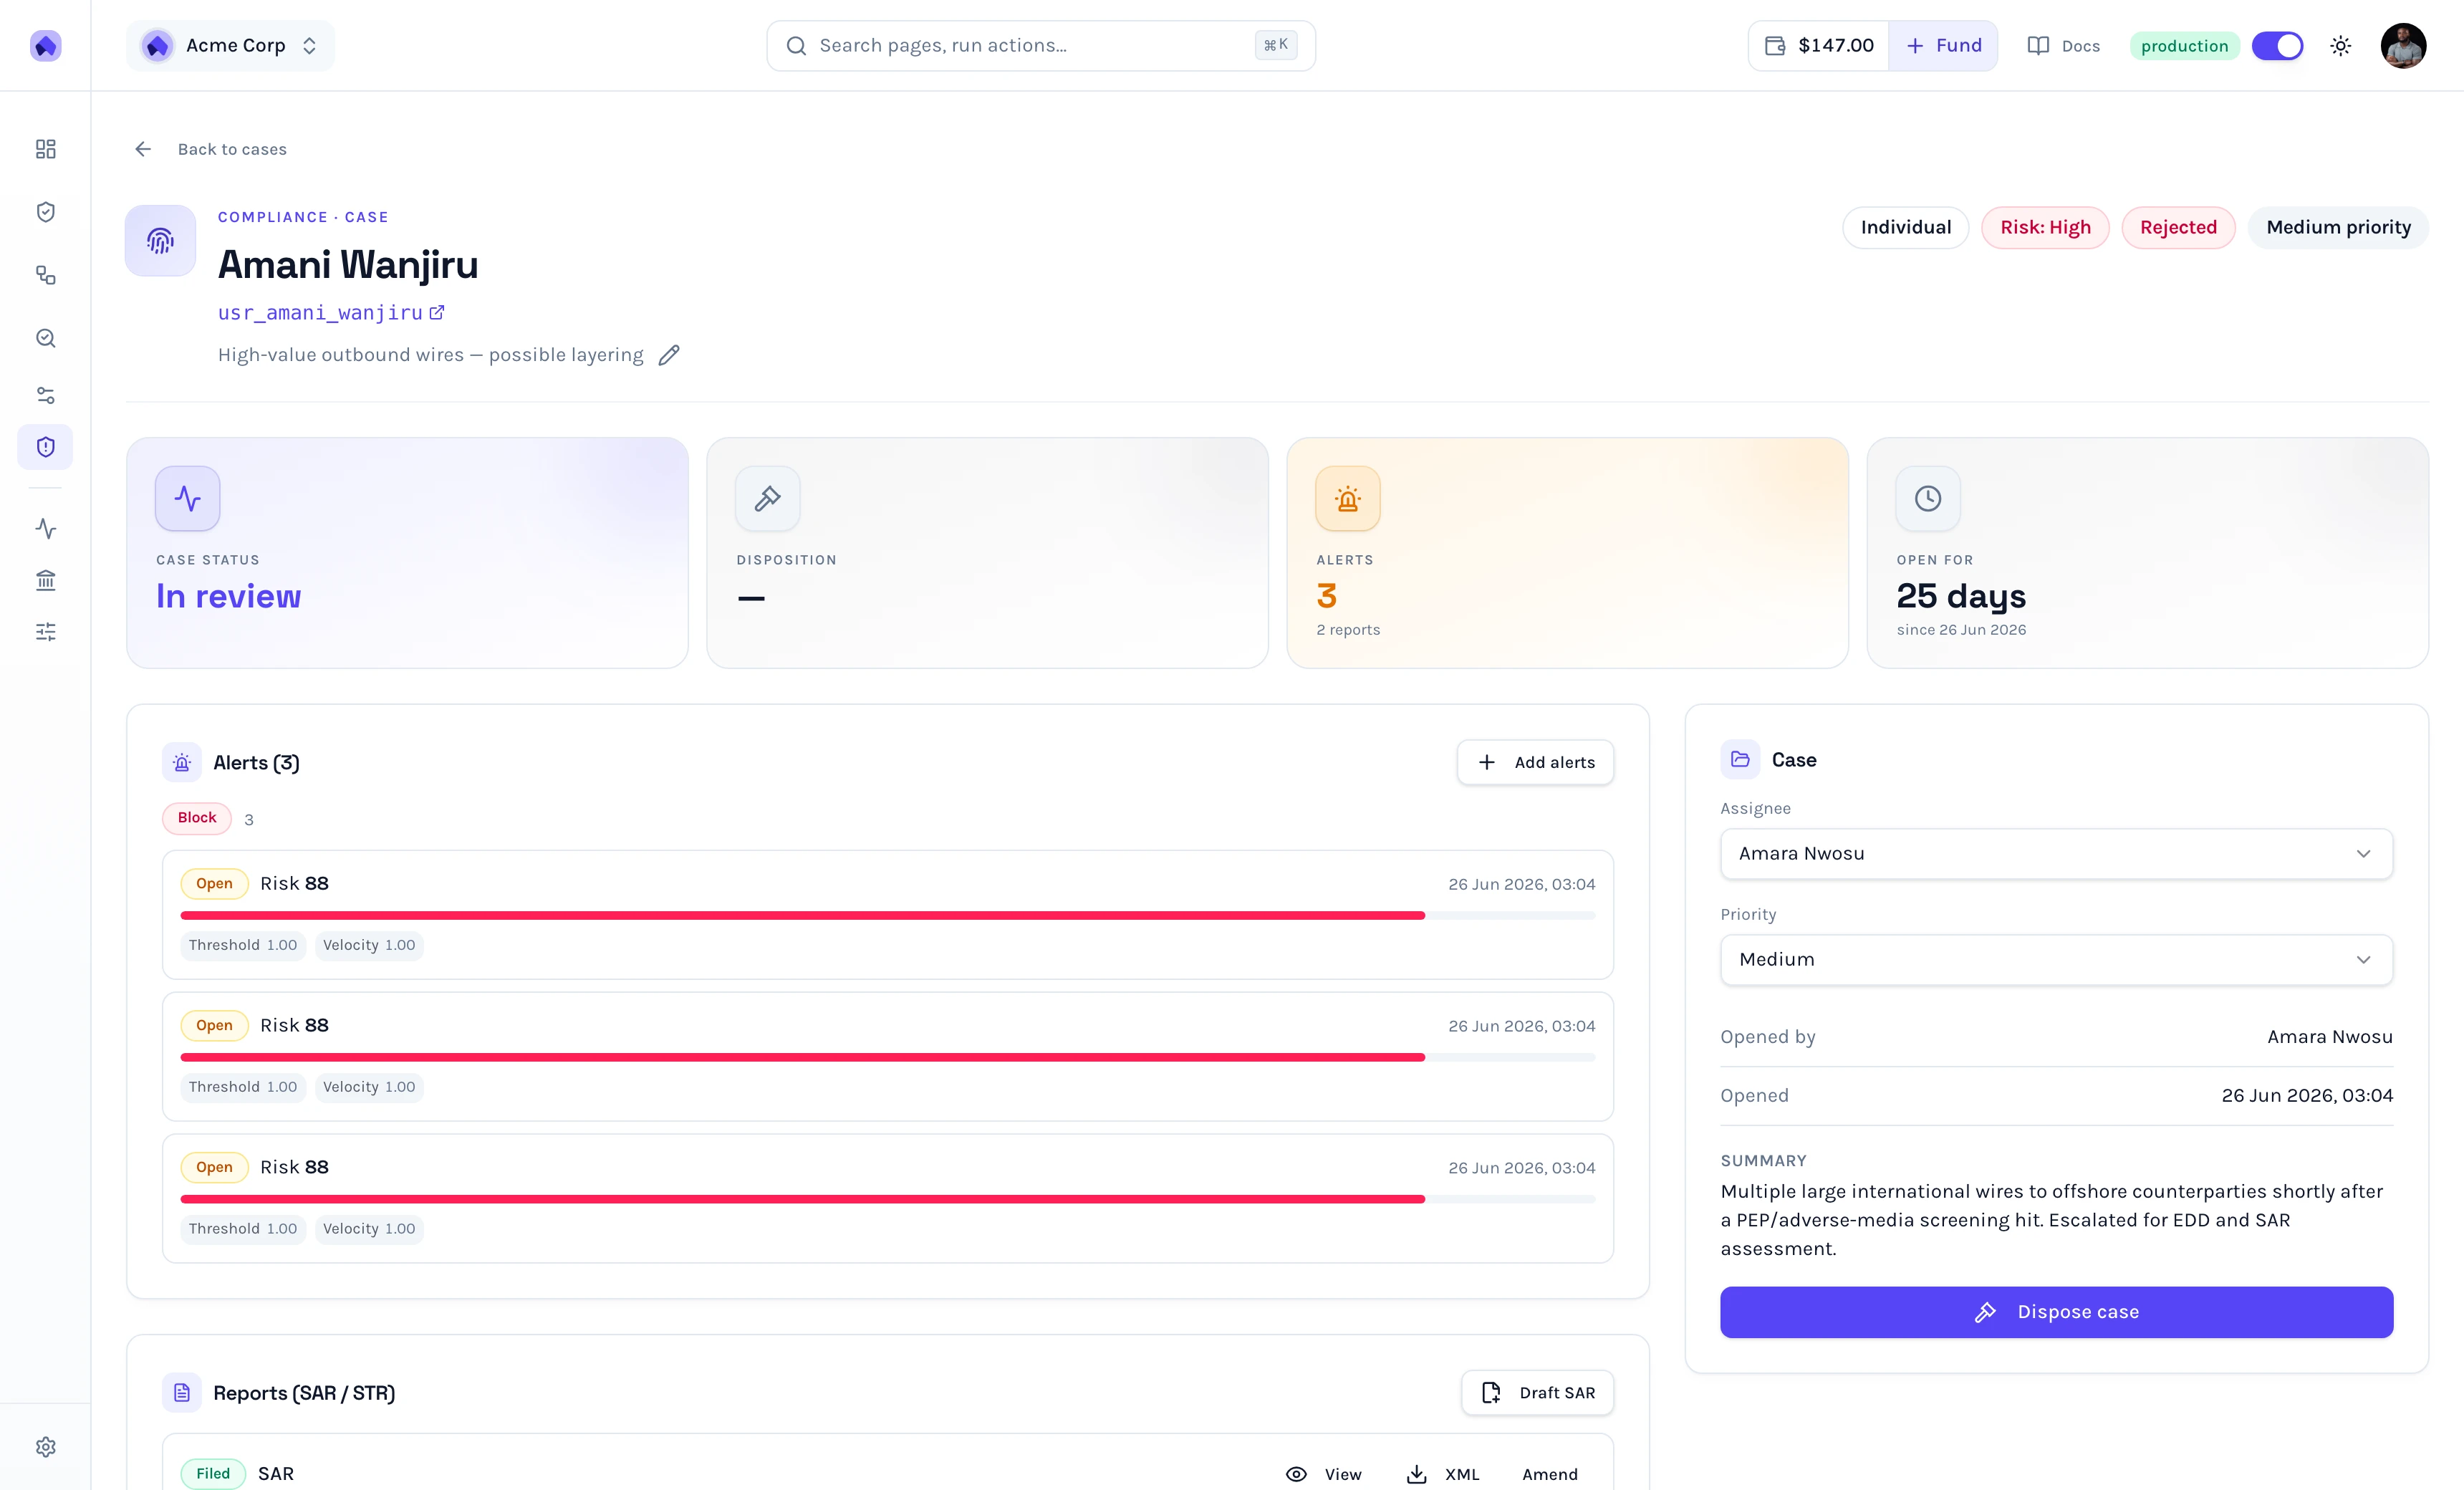
Task: View the filed SAR report
Action: pos(1323,1474)
